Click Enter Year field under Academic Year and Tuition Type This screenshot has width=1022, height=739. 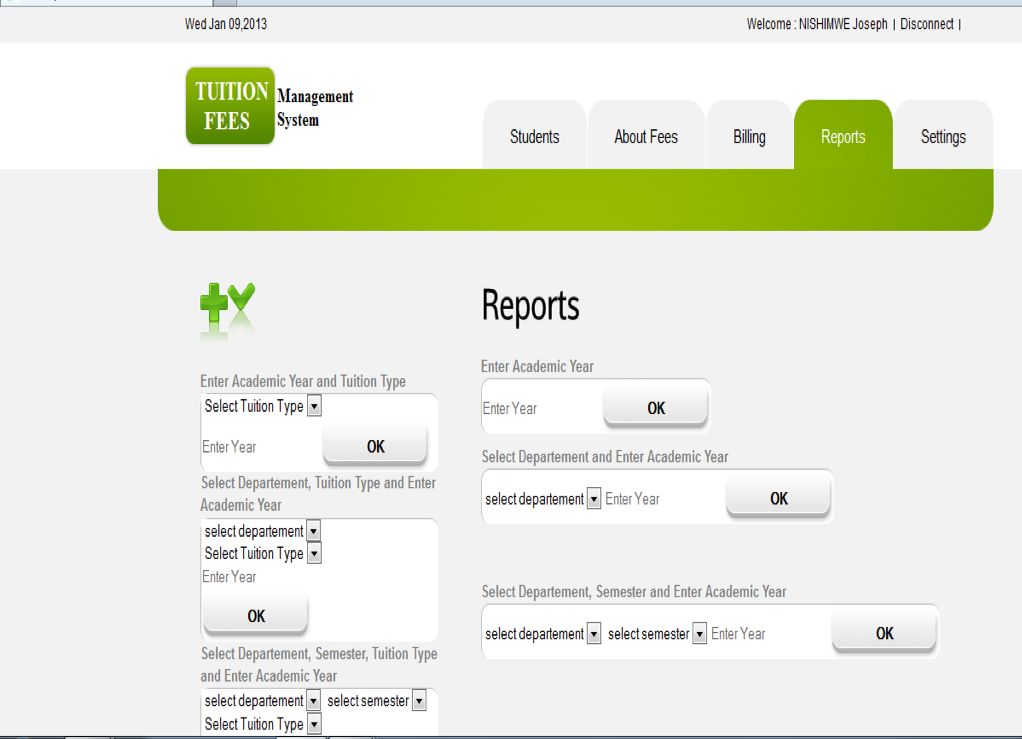261,447
